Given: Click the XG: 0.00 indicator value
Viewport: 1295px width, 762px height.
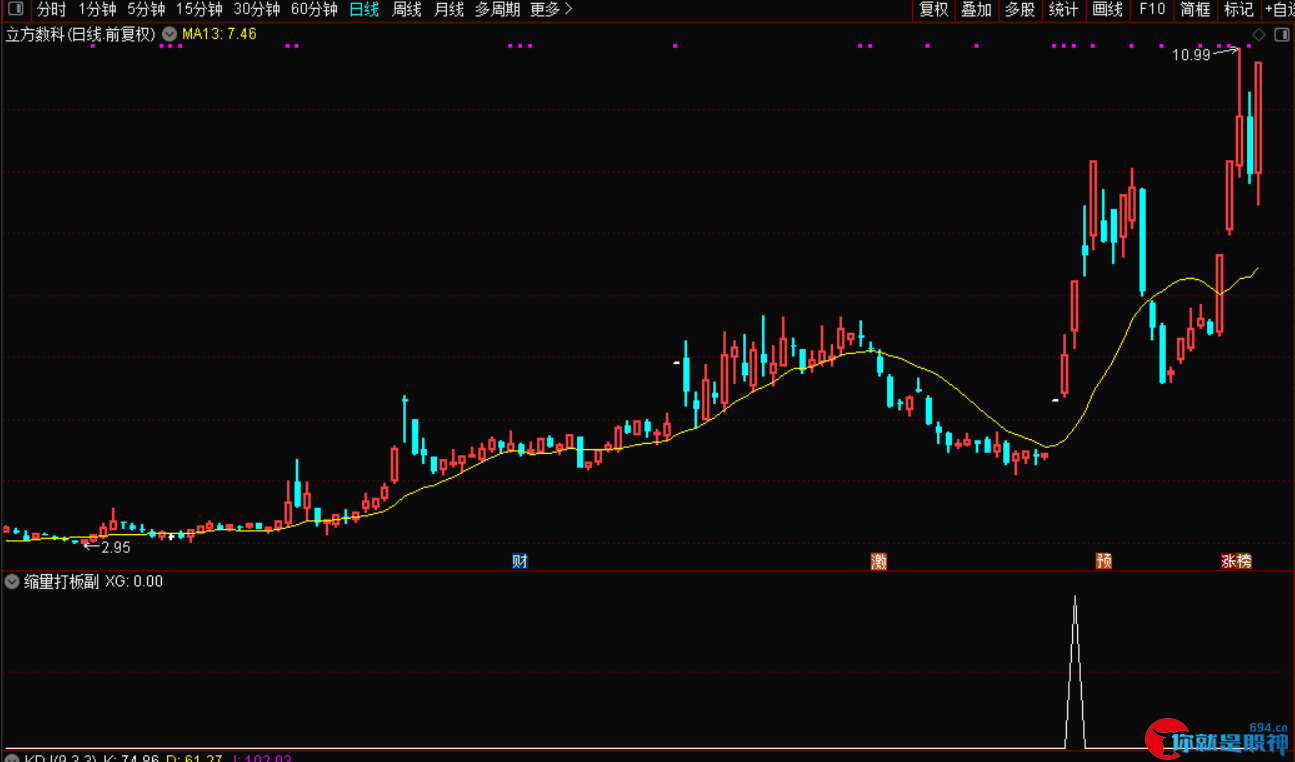Looking at the screenshot, I should tap(134, 581).
